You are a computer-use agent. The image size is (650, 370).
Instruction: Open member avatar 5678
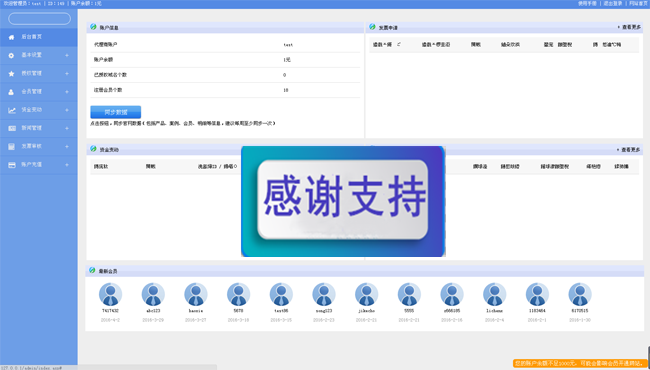point(238,294)
